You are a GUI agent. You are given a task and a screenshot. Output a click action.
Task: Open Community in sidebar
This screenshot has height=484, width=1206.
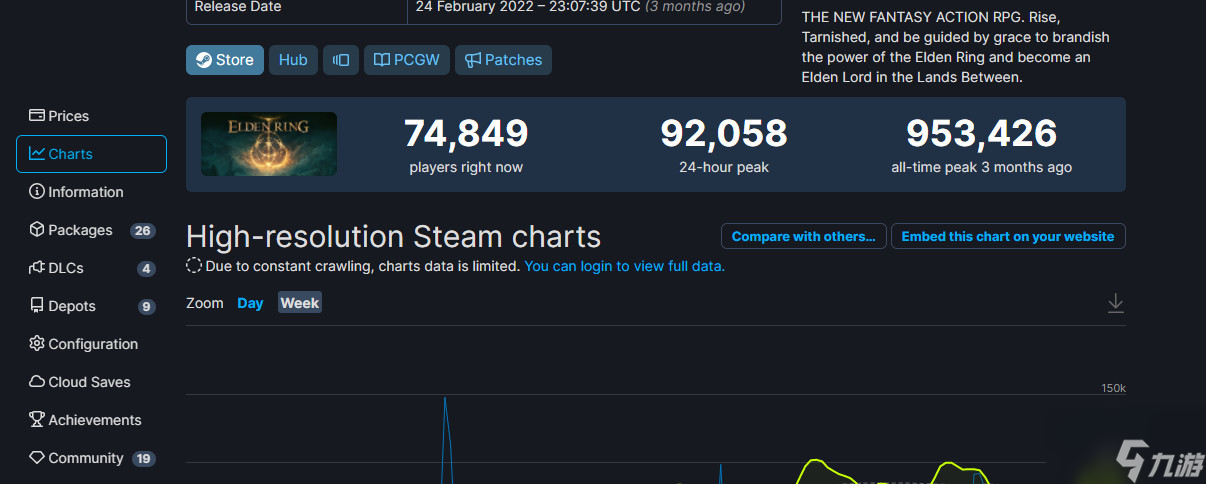coord(91,458)
